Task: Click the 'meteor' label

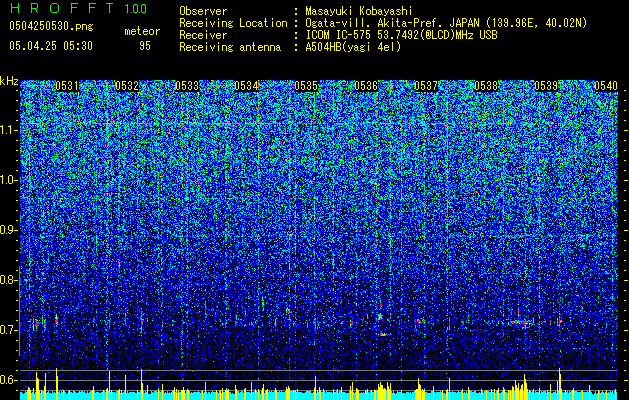Action: (x=142, y=31)
